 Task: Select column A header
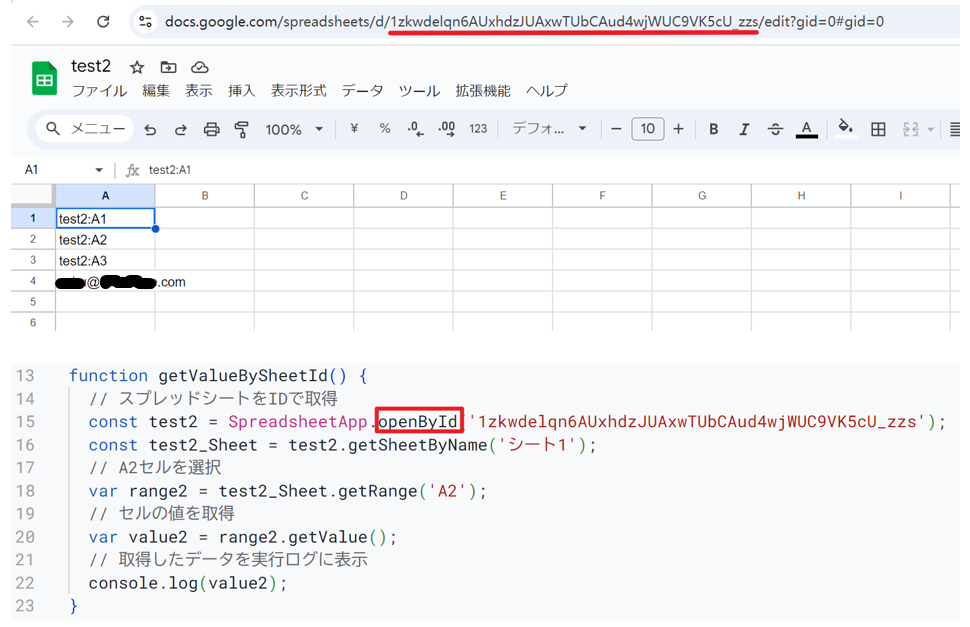click(105, 195)
